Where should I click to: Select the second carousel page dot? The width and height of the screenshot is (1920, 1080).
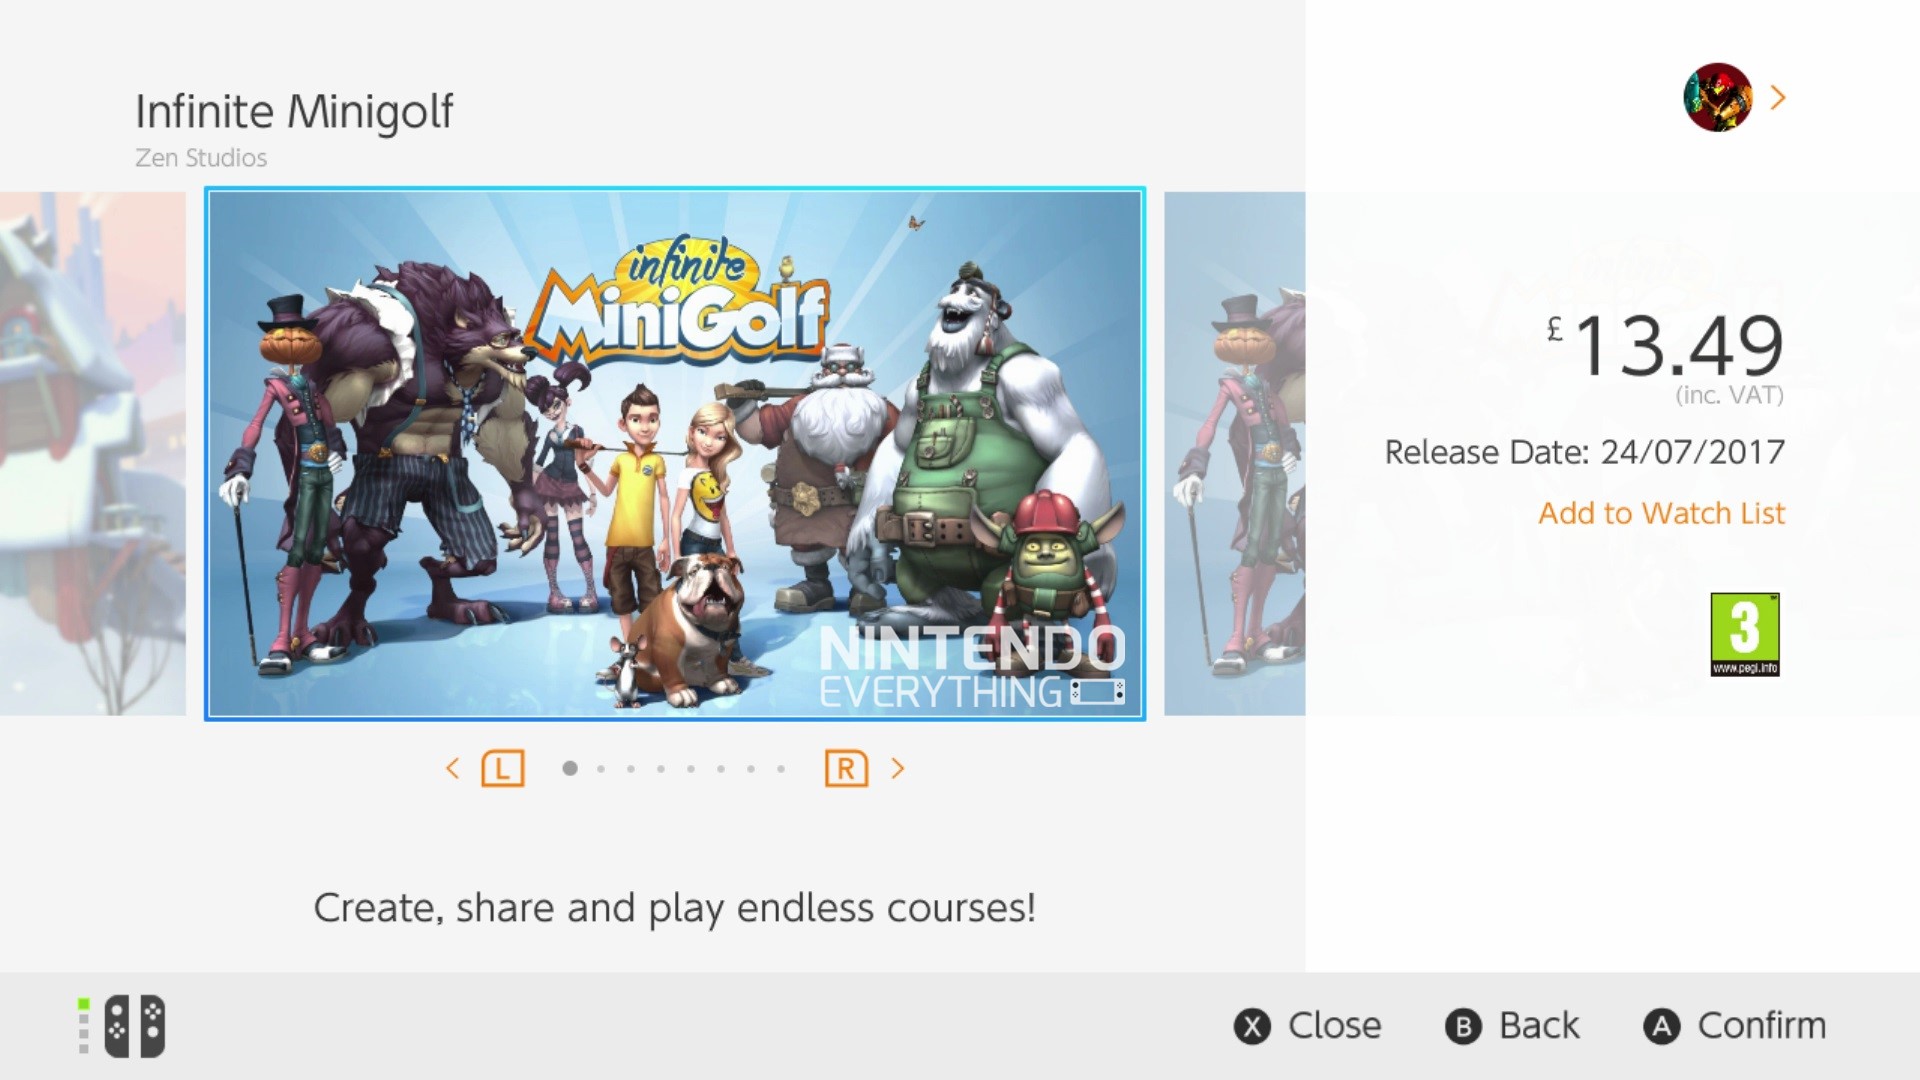601,769
